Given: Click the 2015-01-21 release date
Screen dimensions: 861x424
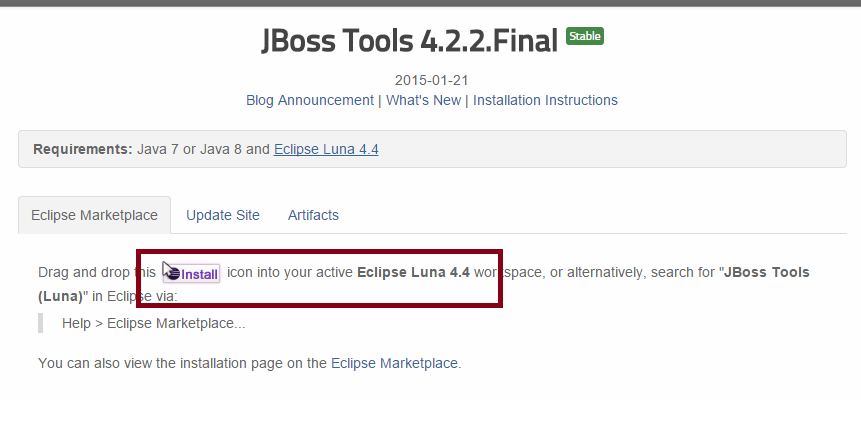Looking at the screenshot, I should tap(431, 80).
